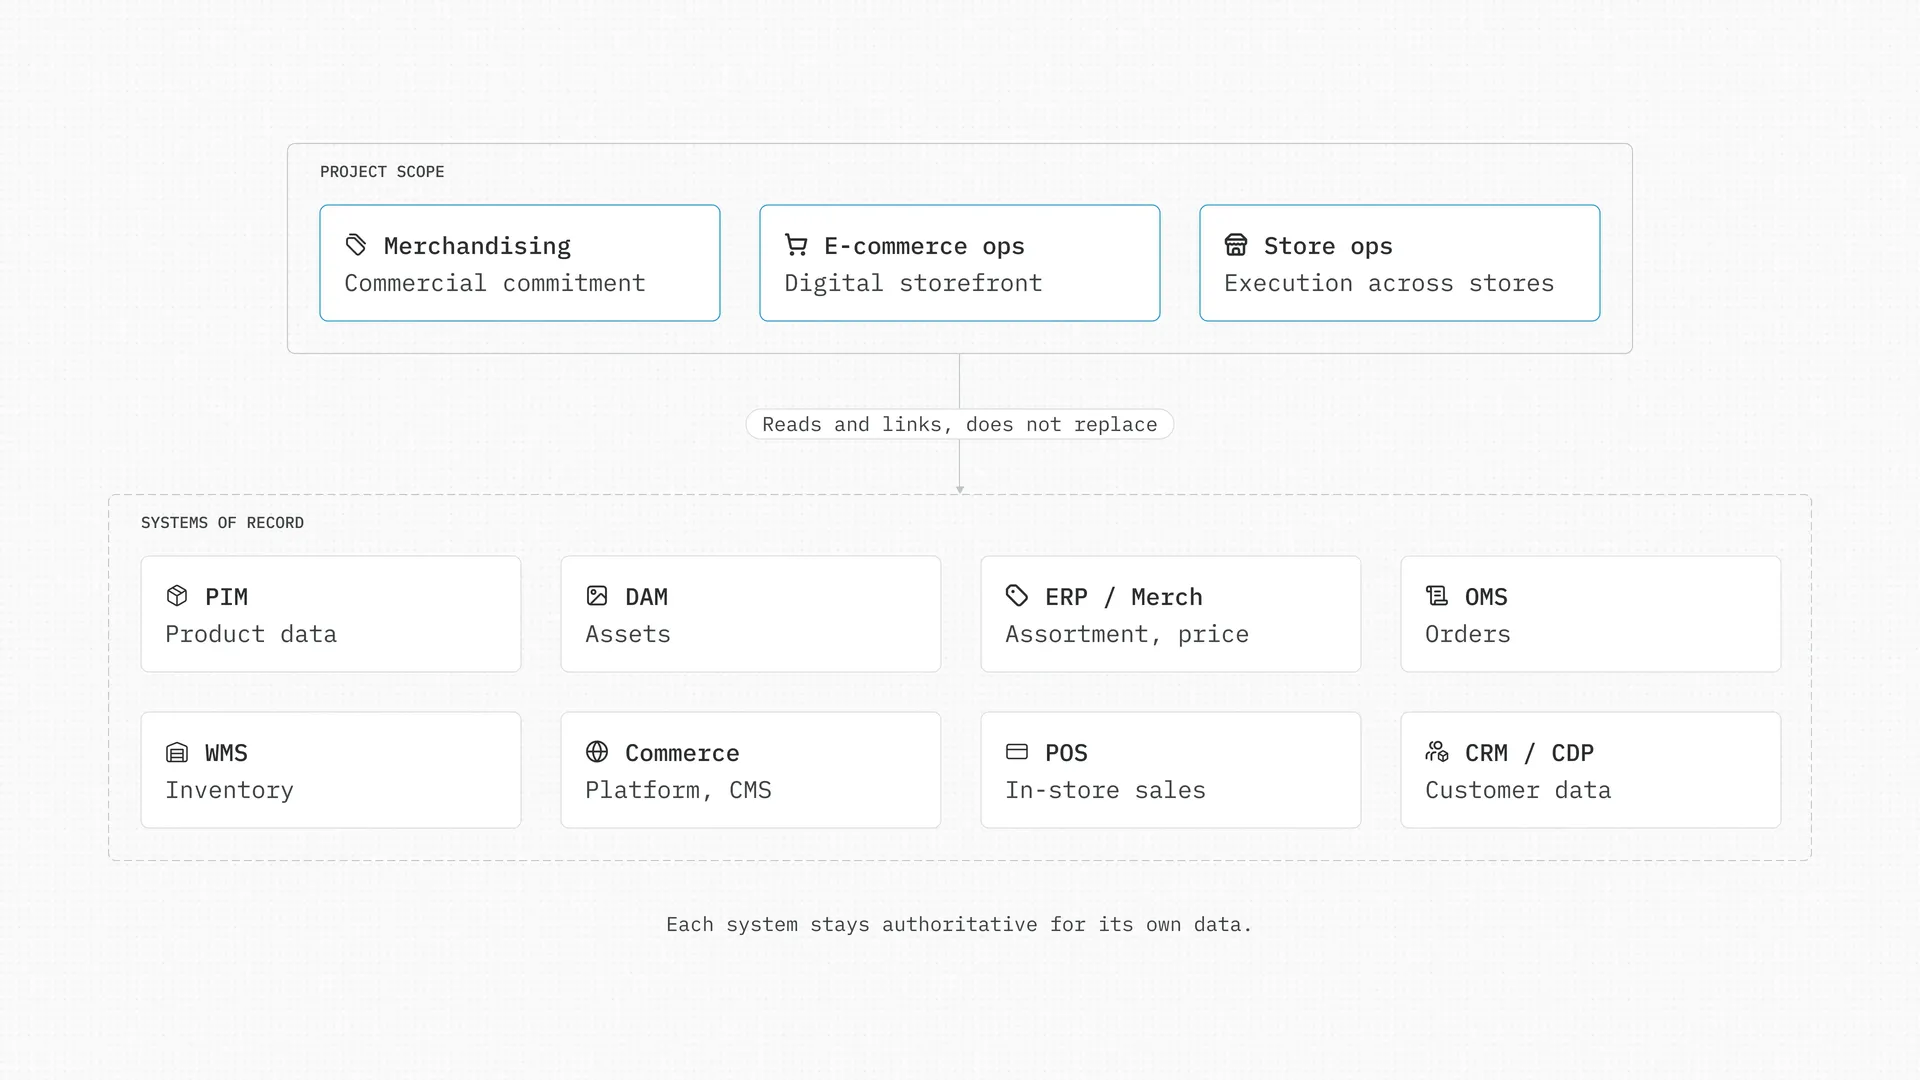Click the DAM image icon
Image resolution: width=1920 pixels, height=1080 pixels.
pyautogui.click(x=597, y=596)
